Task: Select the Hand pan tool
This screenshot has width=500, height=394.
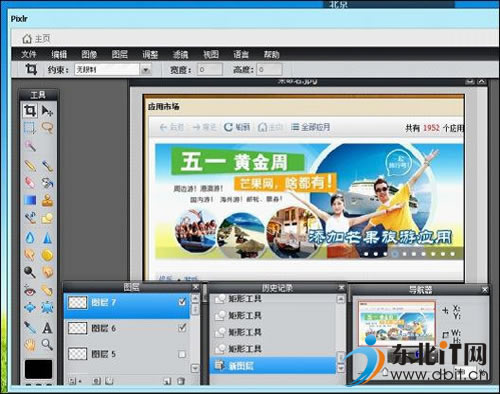Action: (x=30, y=344)
